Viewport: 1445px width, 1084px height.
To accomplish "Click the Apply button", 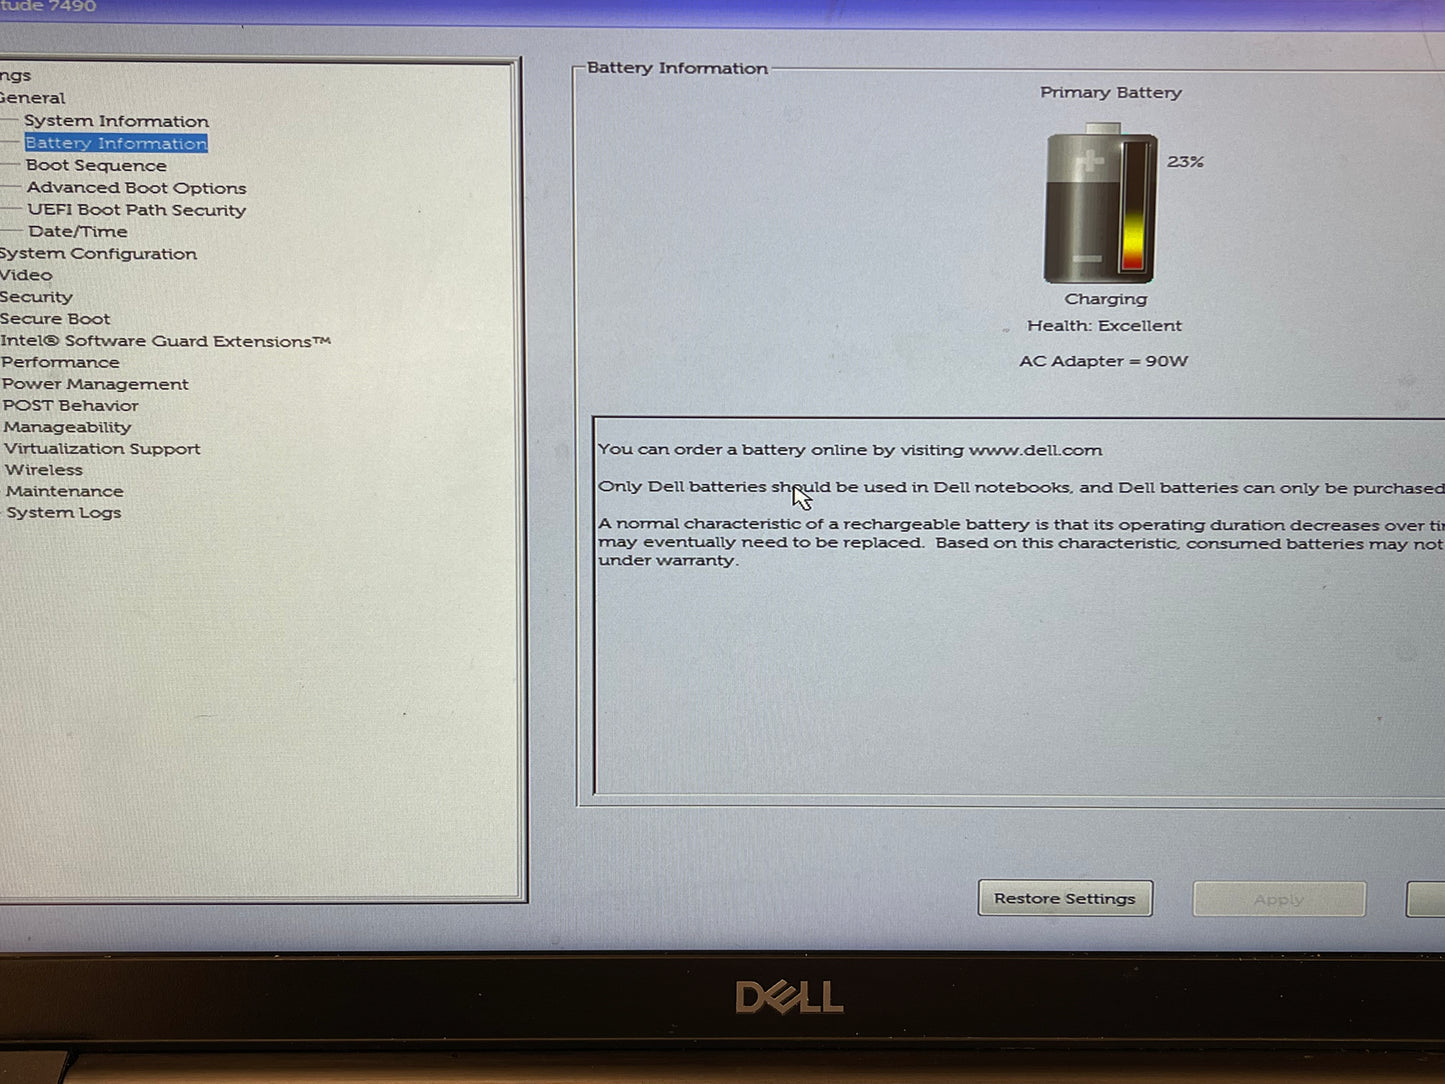I will [x=1278, y=898].
